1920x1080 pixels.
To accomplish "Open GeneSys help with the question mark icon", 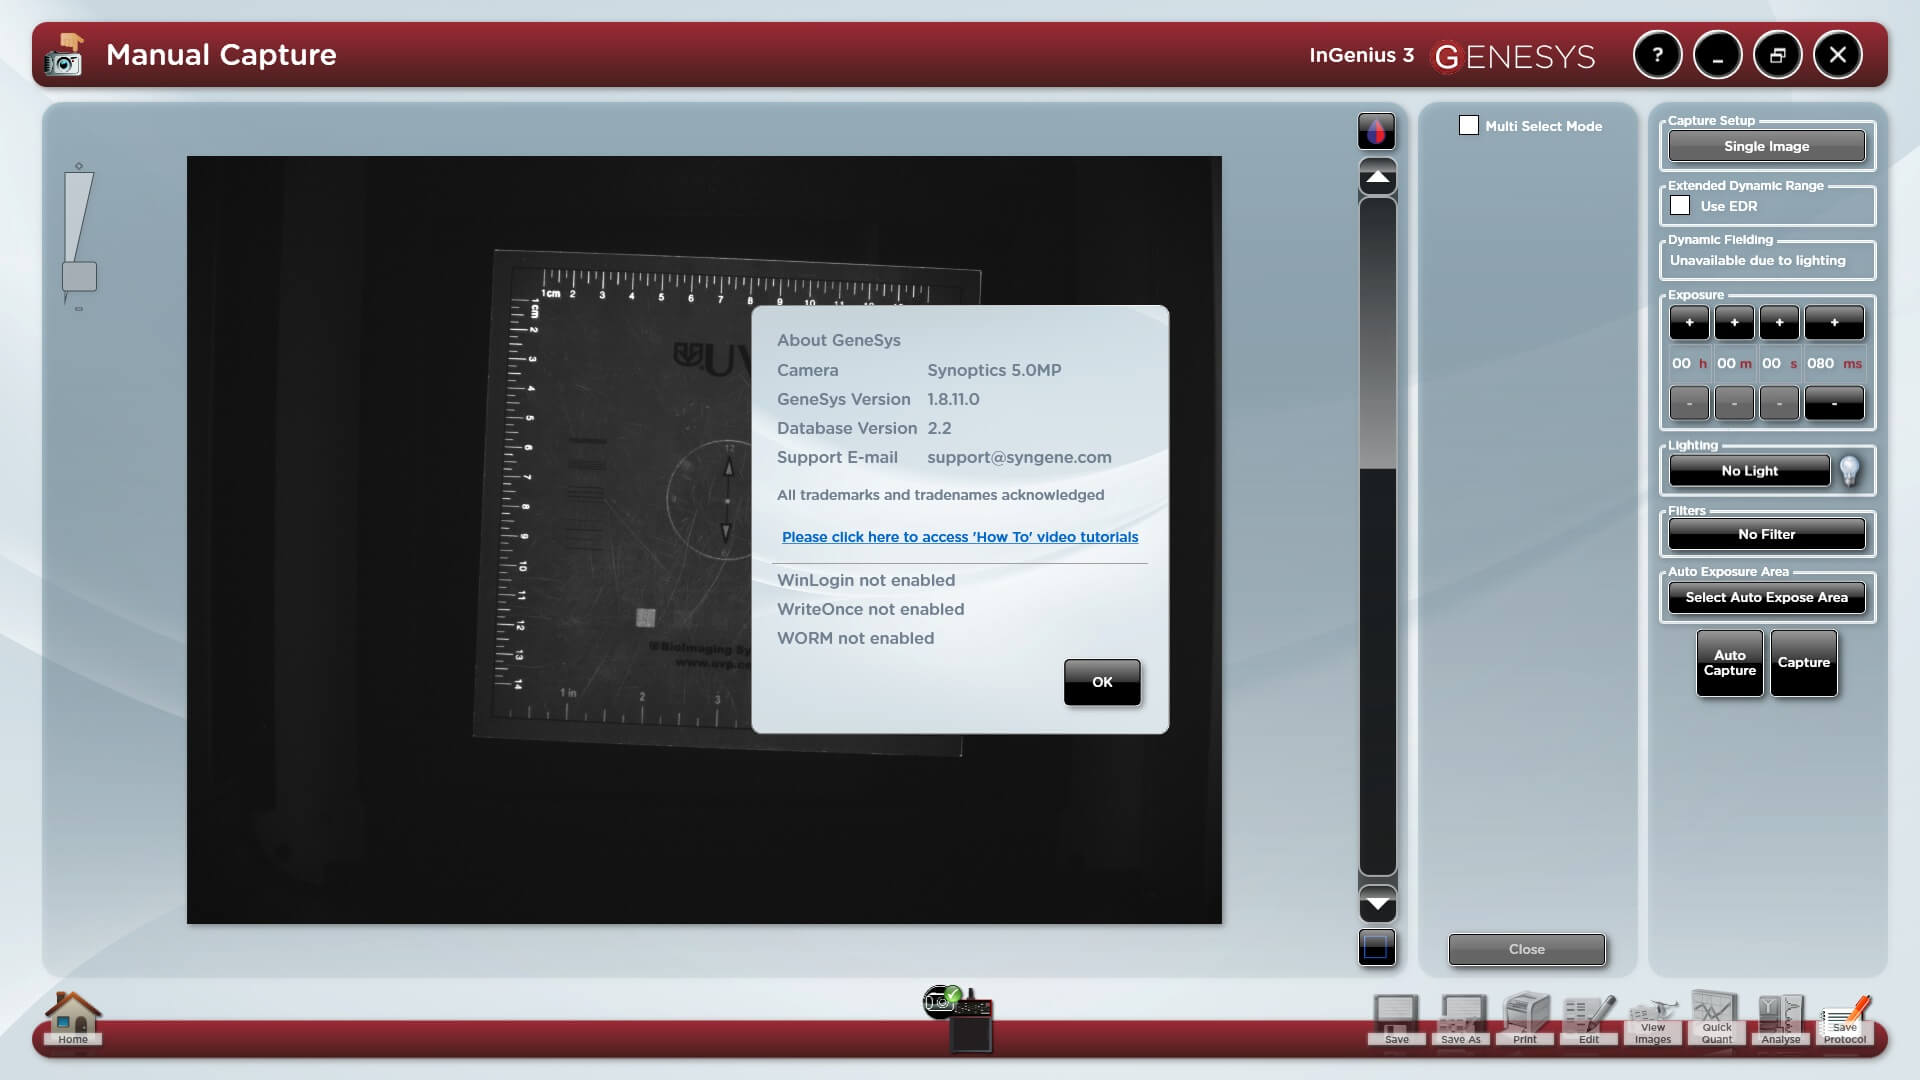I will click(1658, 55).
